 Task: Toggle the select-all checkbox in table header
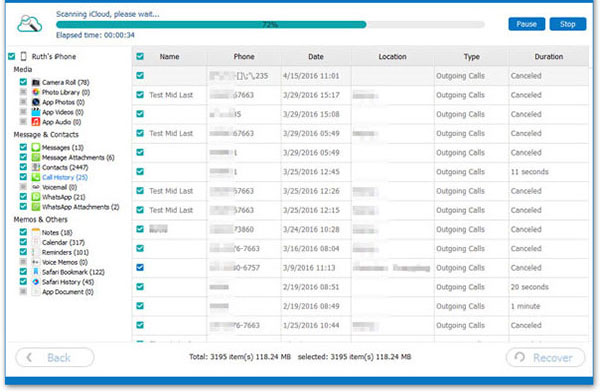pyautogui.click(x=140, y=56)
